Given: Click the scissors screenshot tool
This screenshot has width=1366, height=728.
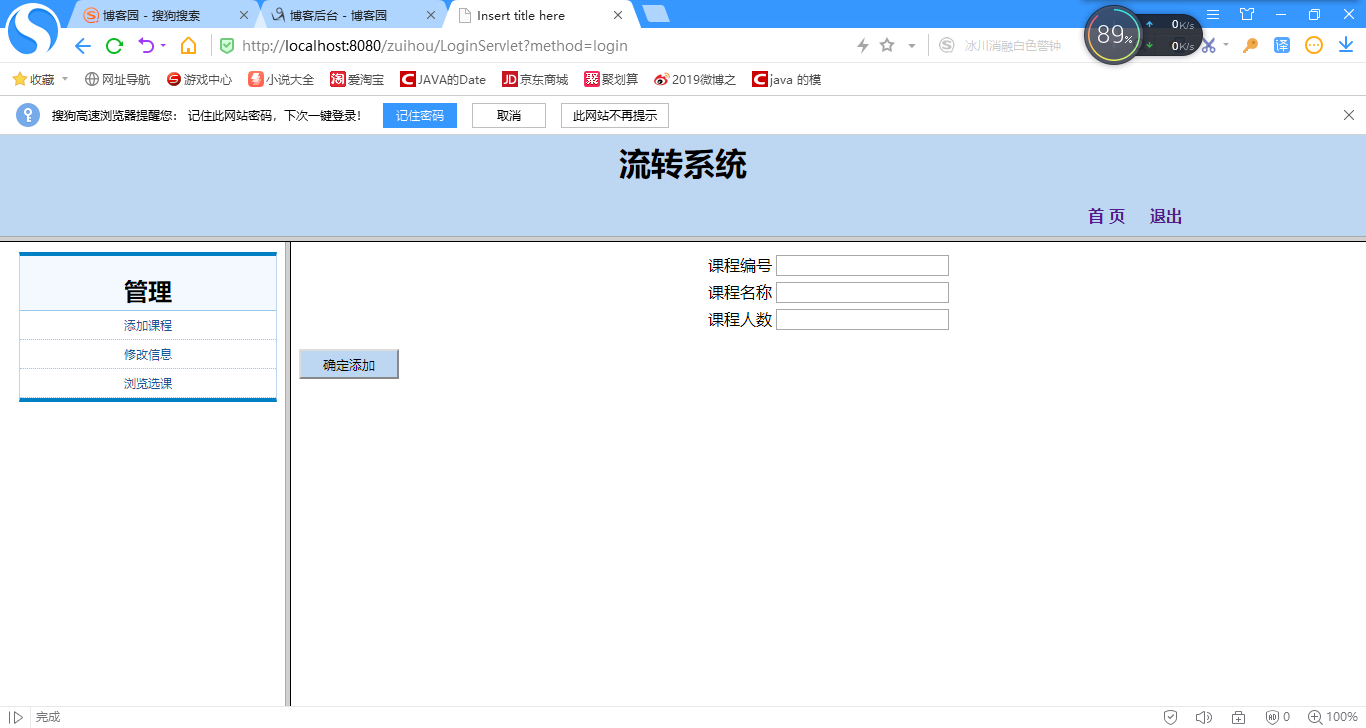Looking at the screenshot, I should [x=1209, y=46].
